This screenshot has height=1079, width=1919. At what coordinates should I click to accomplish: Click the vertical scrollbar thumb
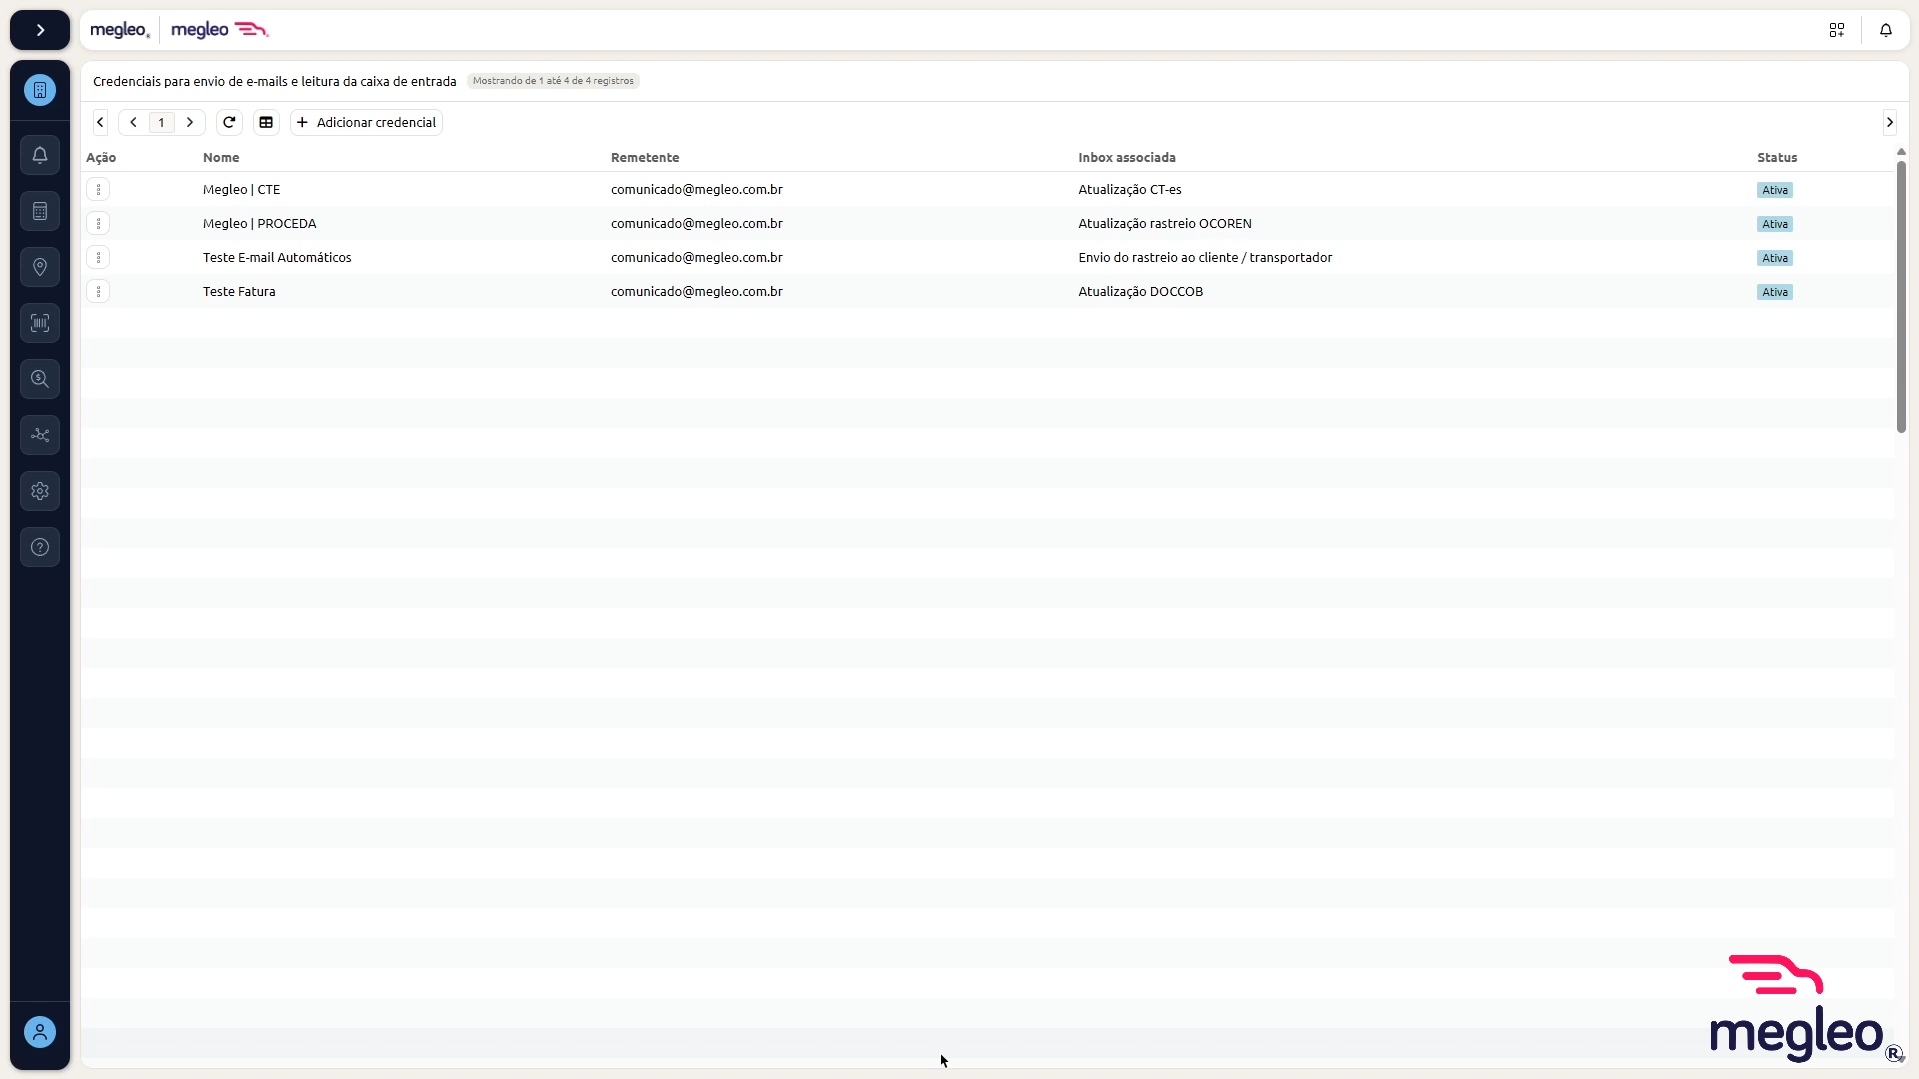click(1901, 296)
